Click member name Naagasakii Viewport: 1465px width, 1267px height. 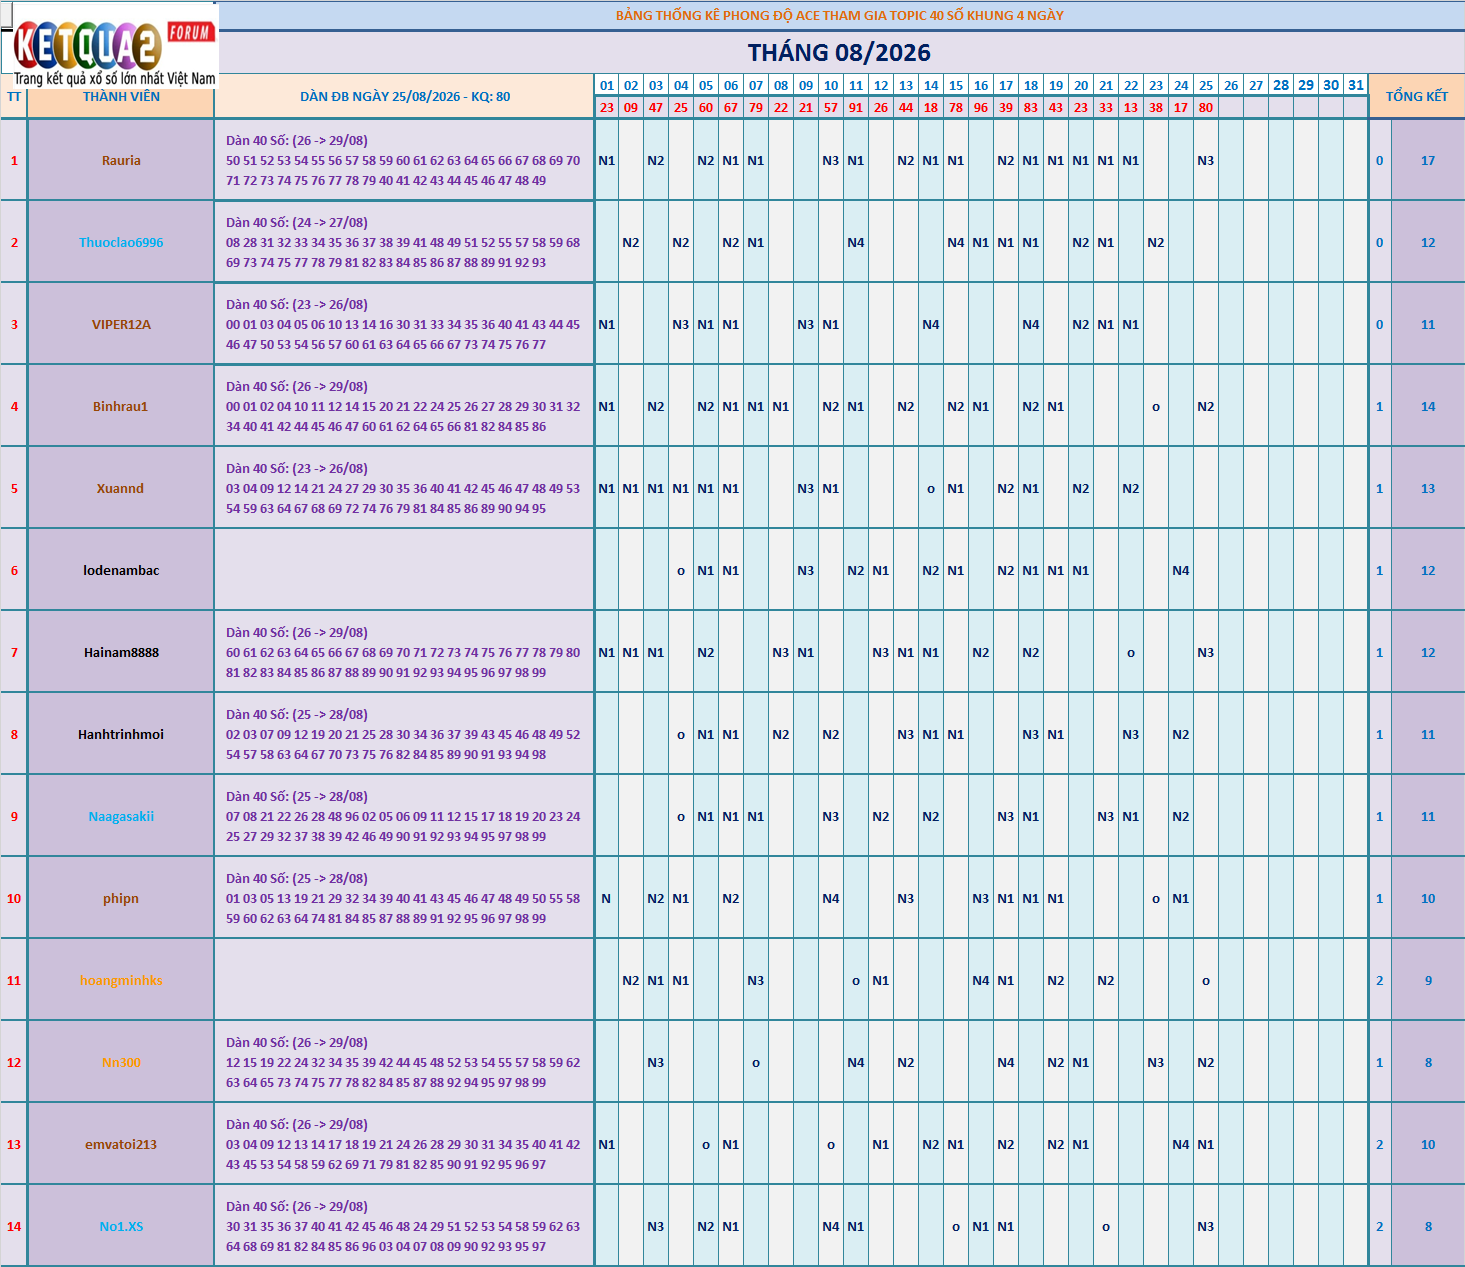click(x=121, y=816)
